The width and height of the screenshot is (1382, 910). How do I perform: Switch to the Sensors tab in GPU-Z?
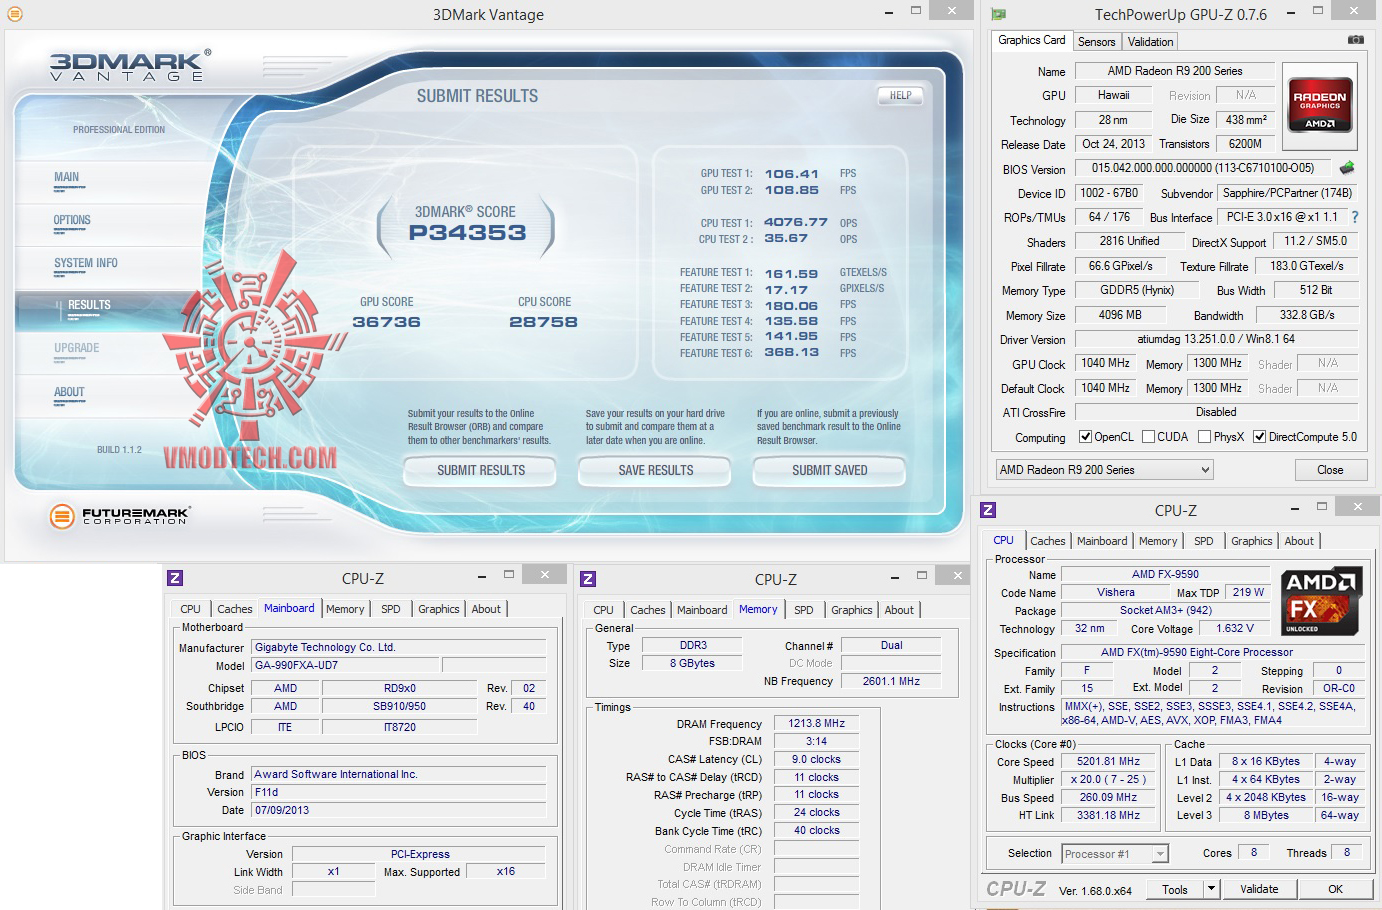[1096, 42]
